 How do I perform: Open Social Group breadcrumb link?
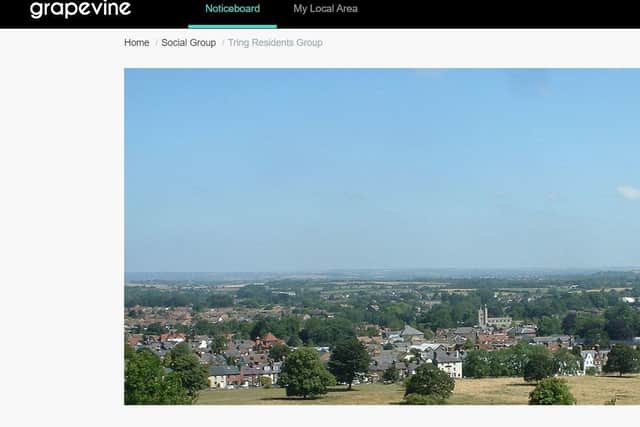(x=189, y=42)
